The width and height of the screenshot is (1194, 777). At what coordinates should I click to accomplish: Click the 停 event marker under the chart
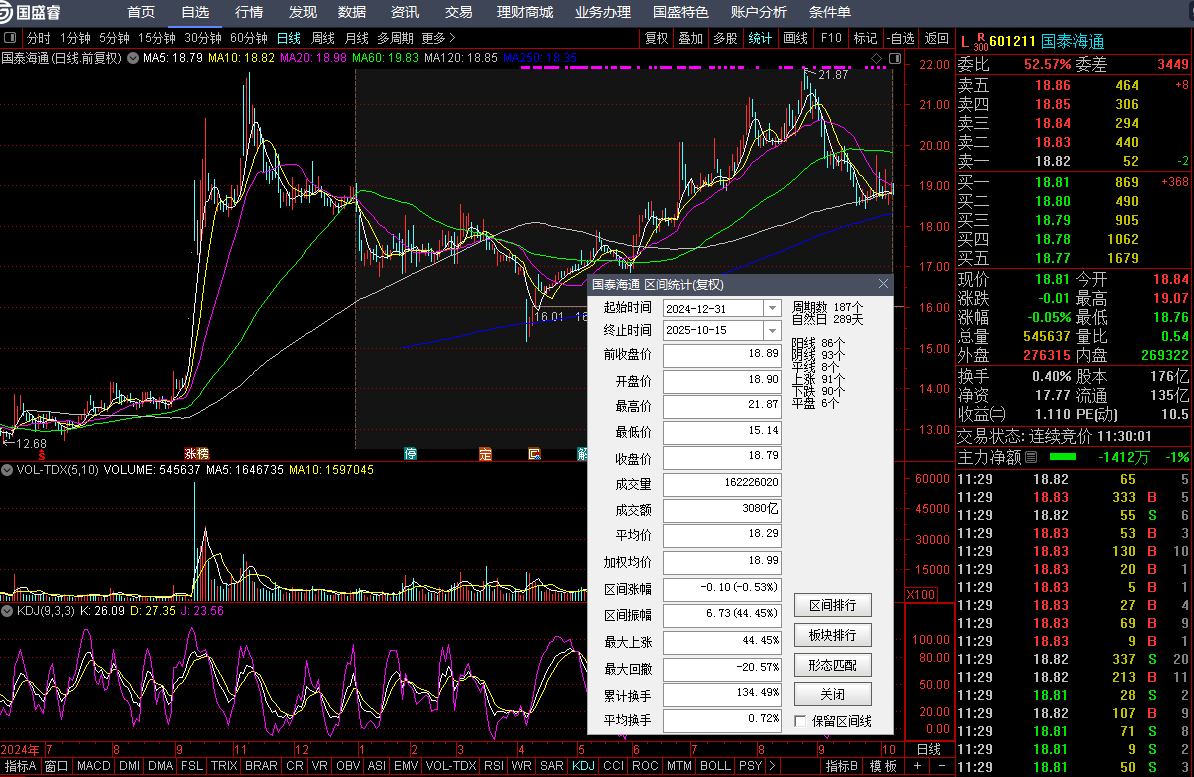pyautogui.click(x=410, y=454)
